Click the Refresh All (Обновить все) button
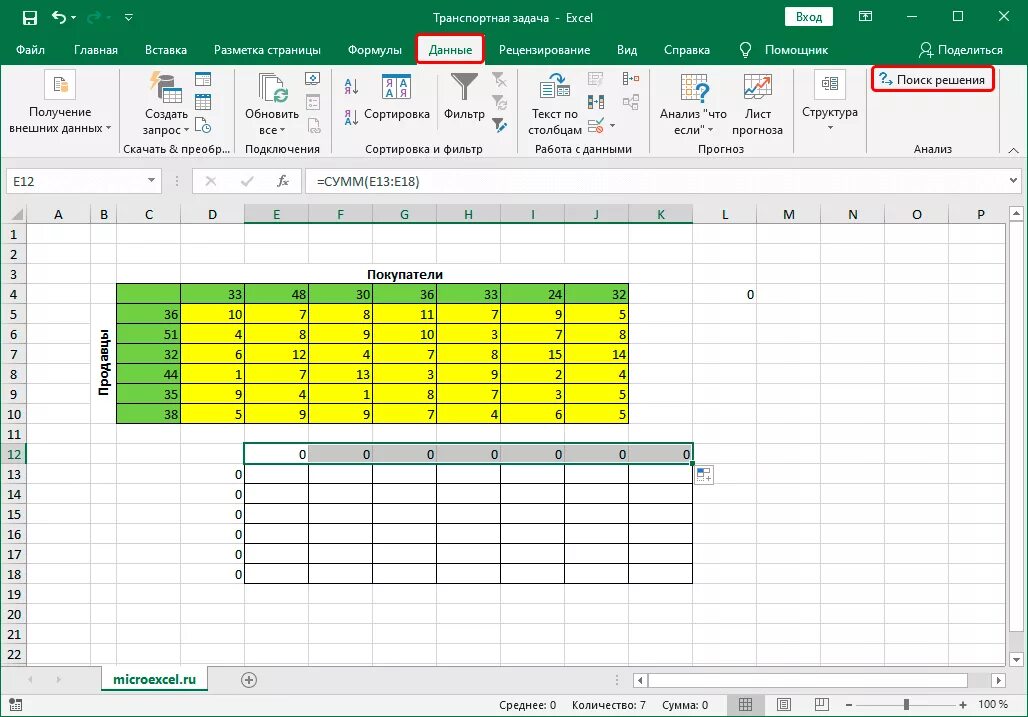The height and width of the screenshot is (717, 1028). click(271, 104)
